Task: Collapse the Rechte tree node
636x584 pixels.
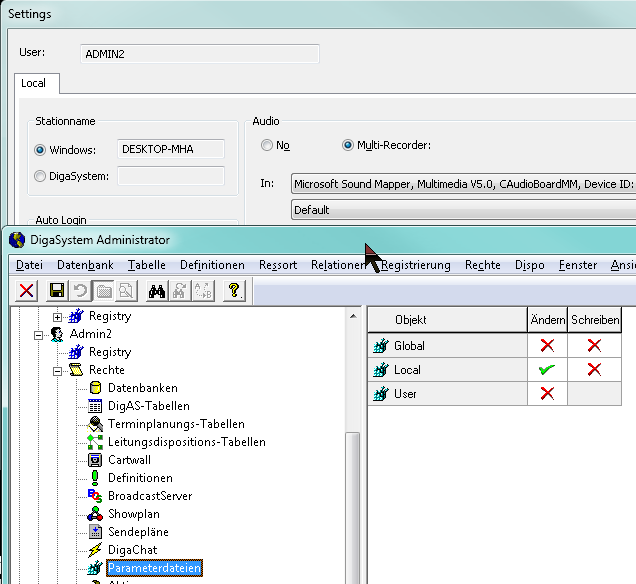Action: click(x=58, y=370)
